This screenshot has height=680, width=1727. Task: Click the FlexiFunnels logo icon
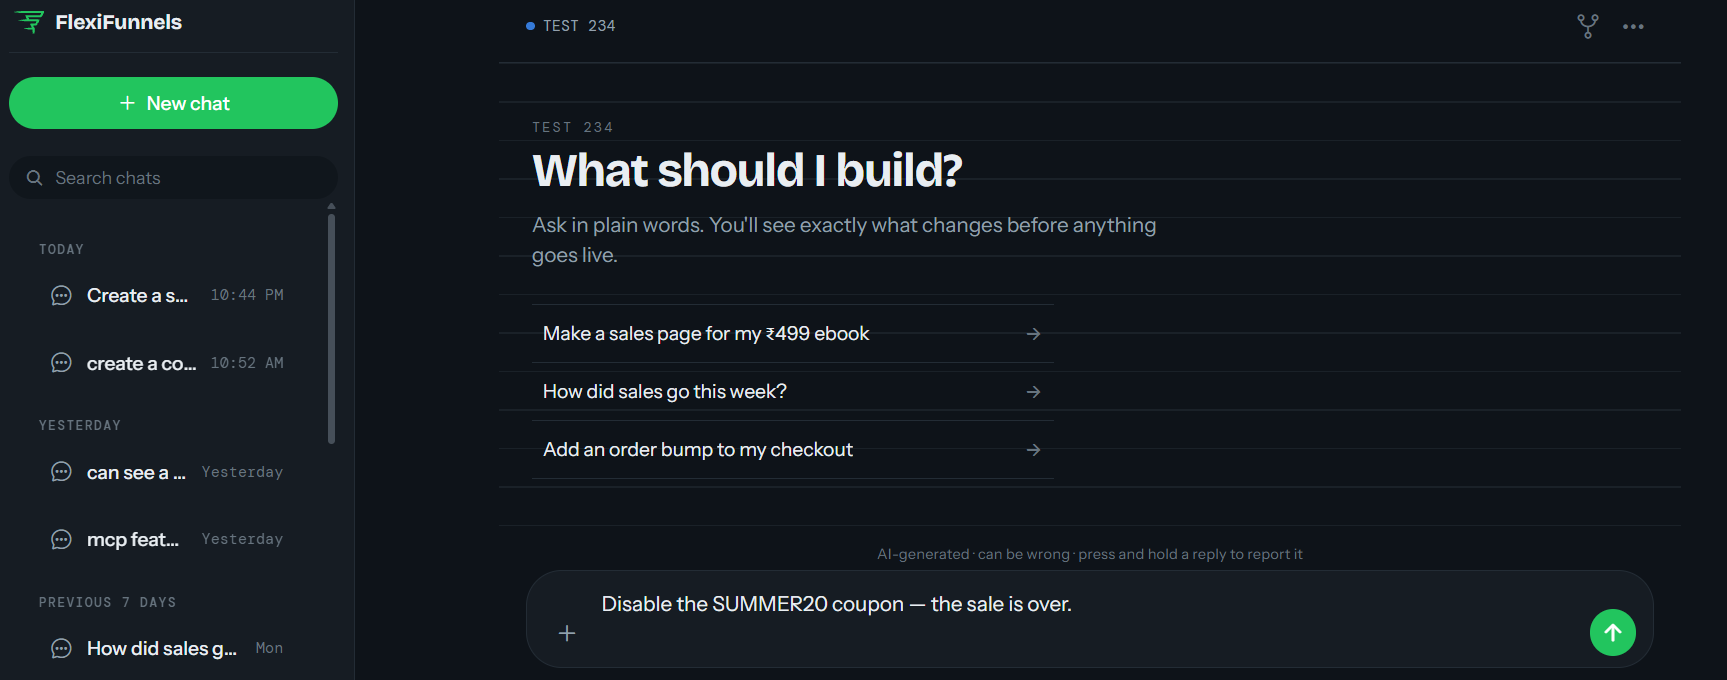point(30,21)
